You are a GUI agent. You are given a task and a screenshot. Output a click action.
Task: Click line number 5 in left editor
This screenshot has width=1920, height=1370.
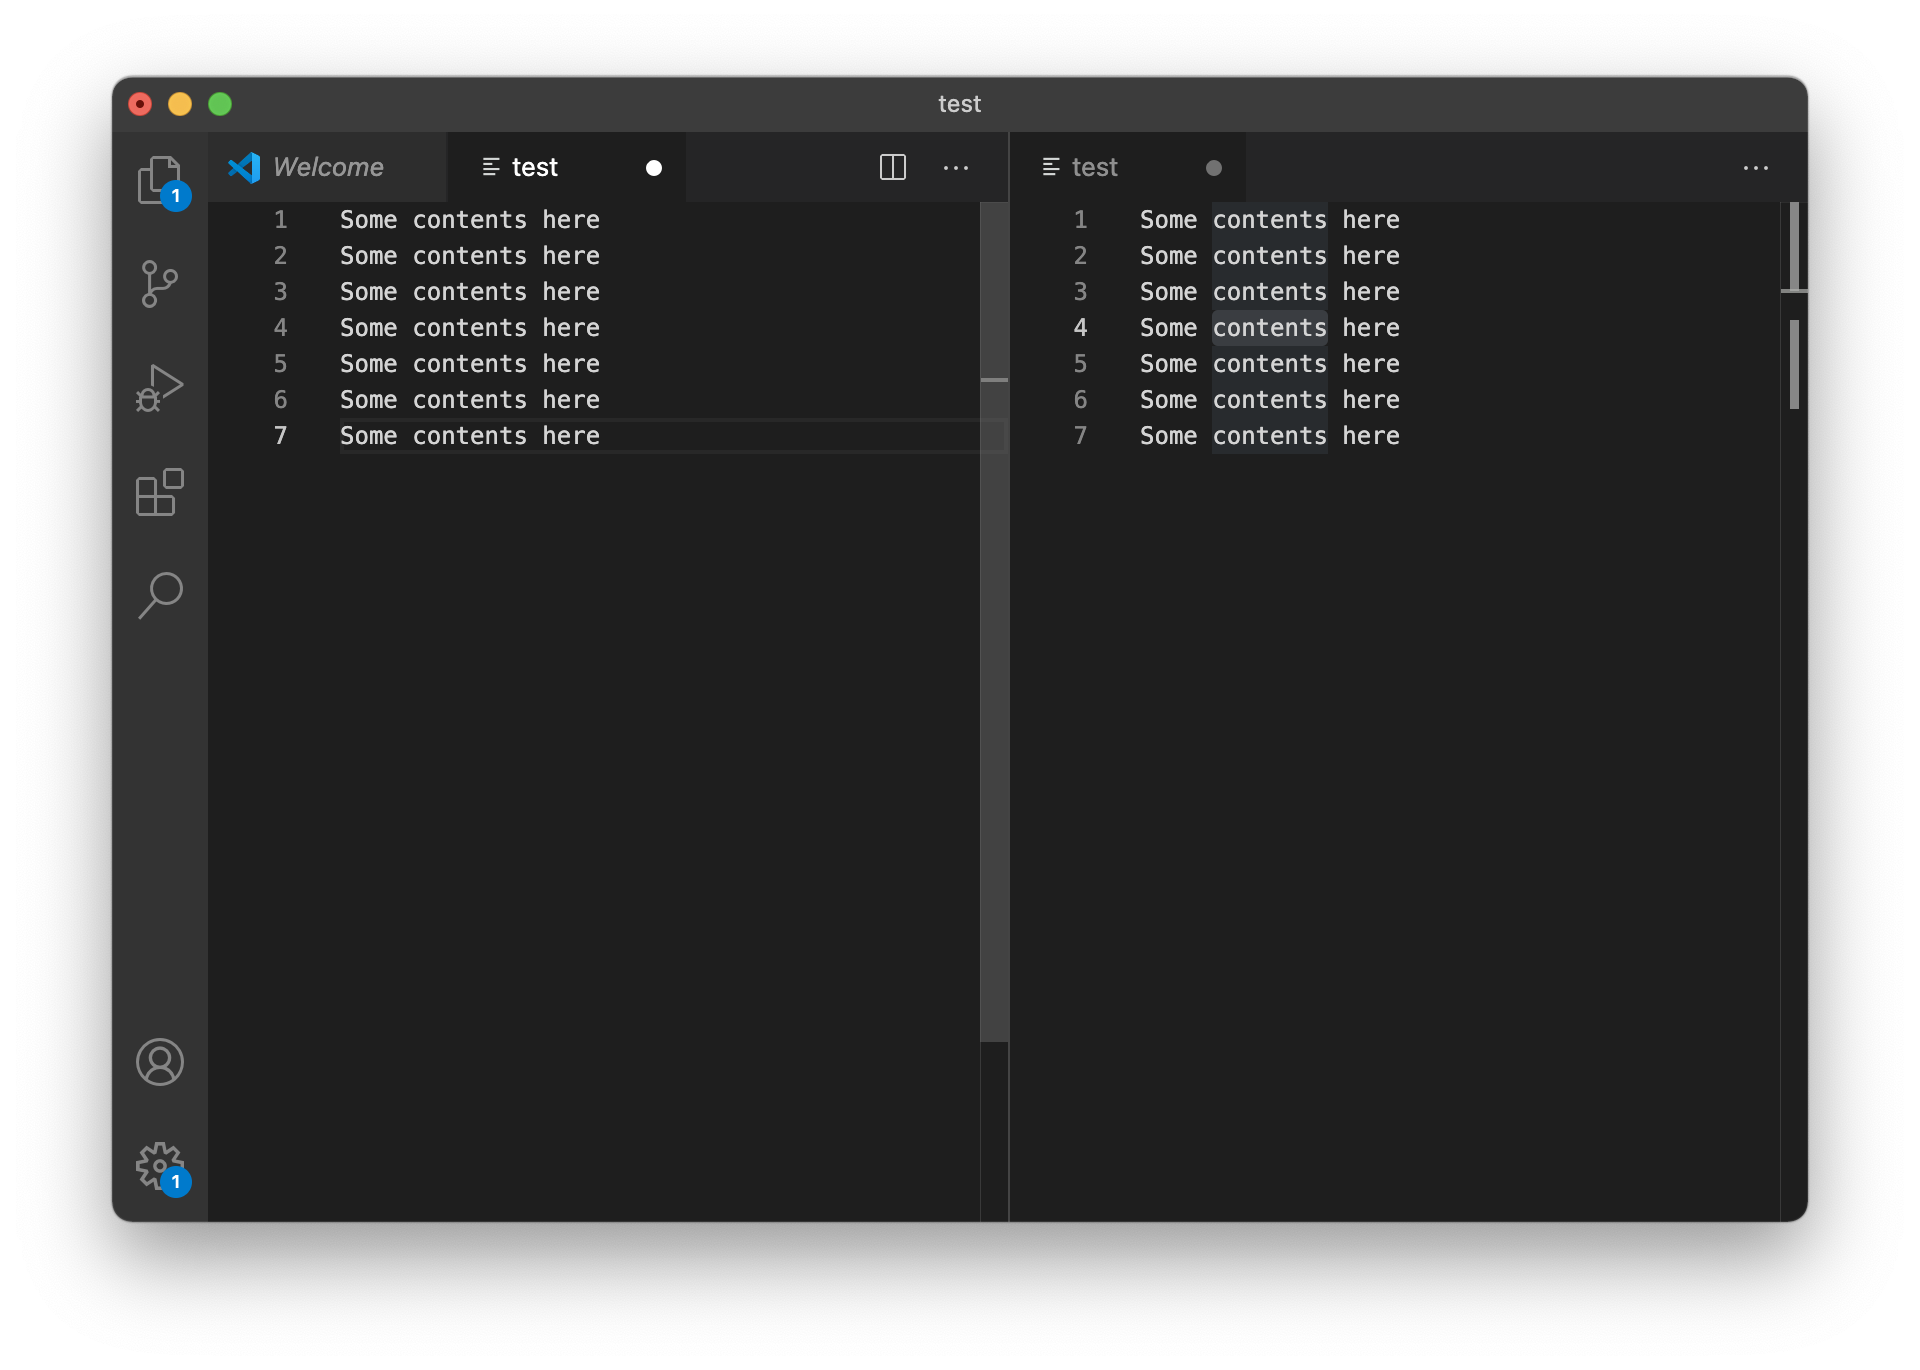point(281,364)
